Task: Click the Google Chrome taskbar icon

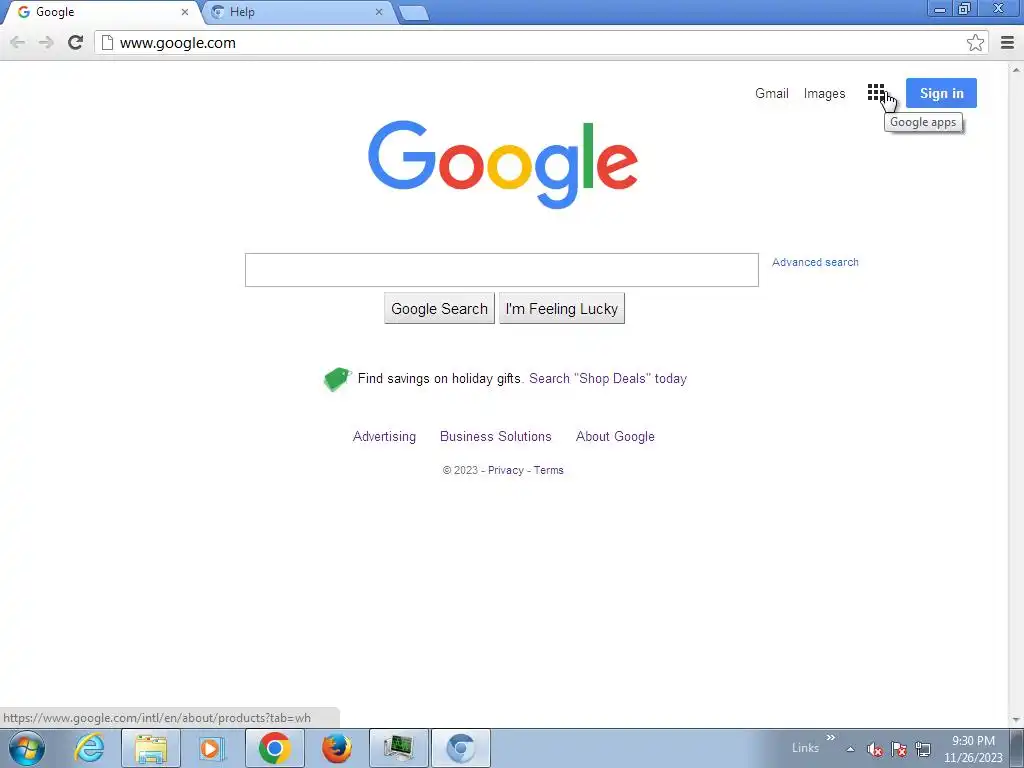Action: coord(274,748)
